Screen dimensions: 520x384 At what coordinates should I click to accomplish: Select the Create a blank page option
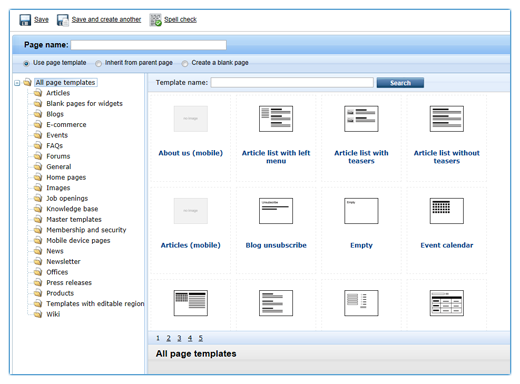pos(185,63)
